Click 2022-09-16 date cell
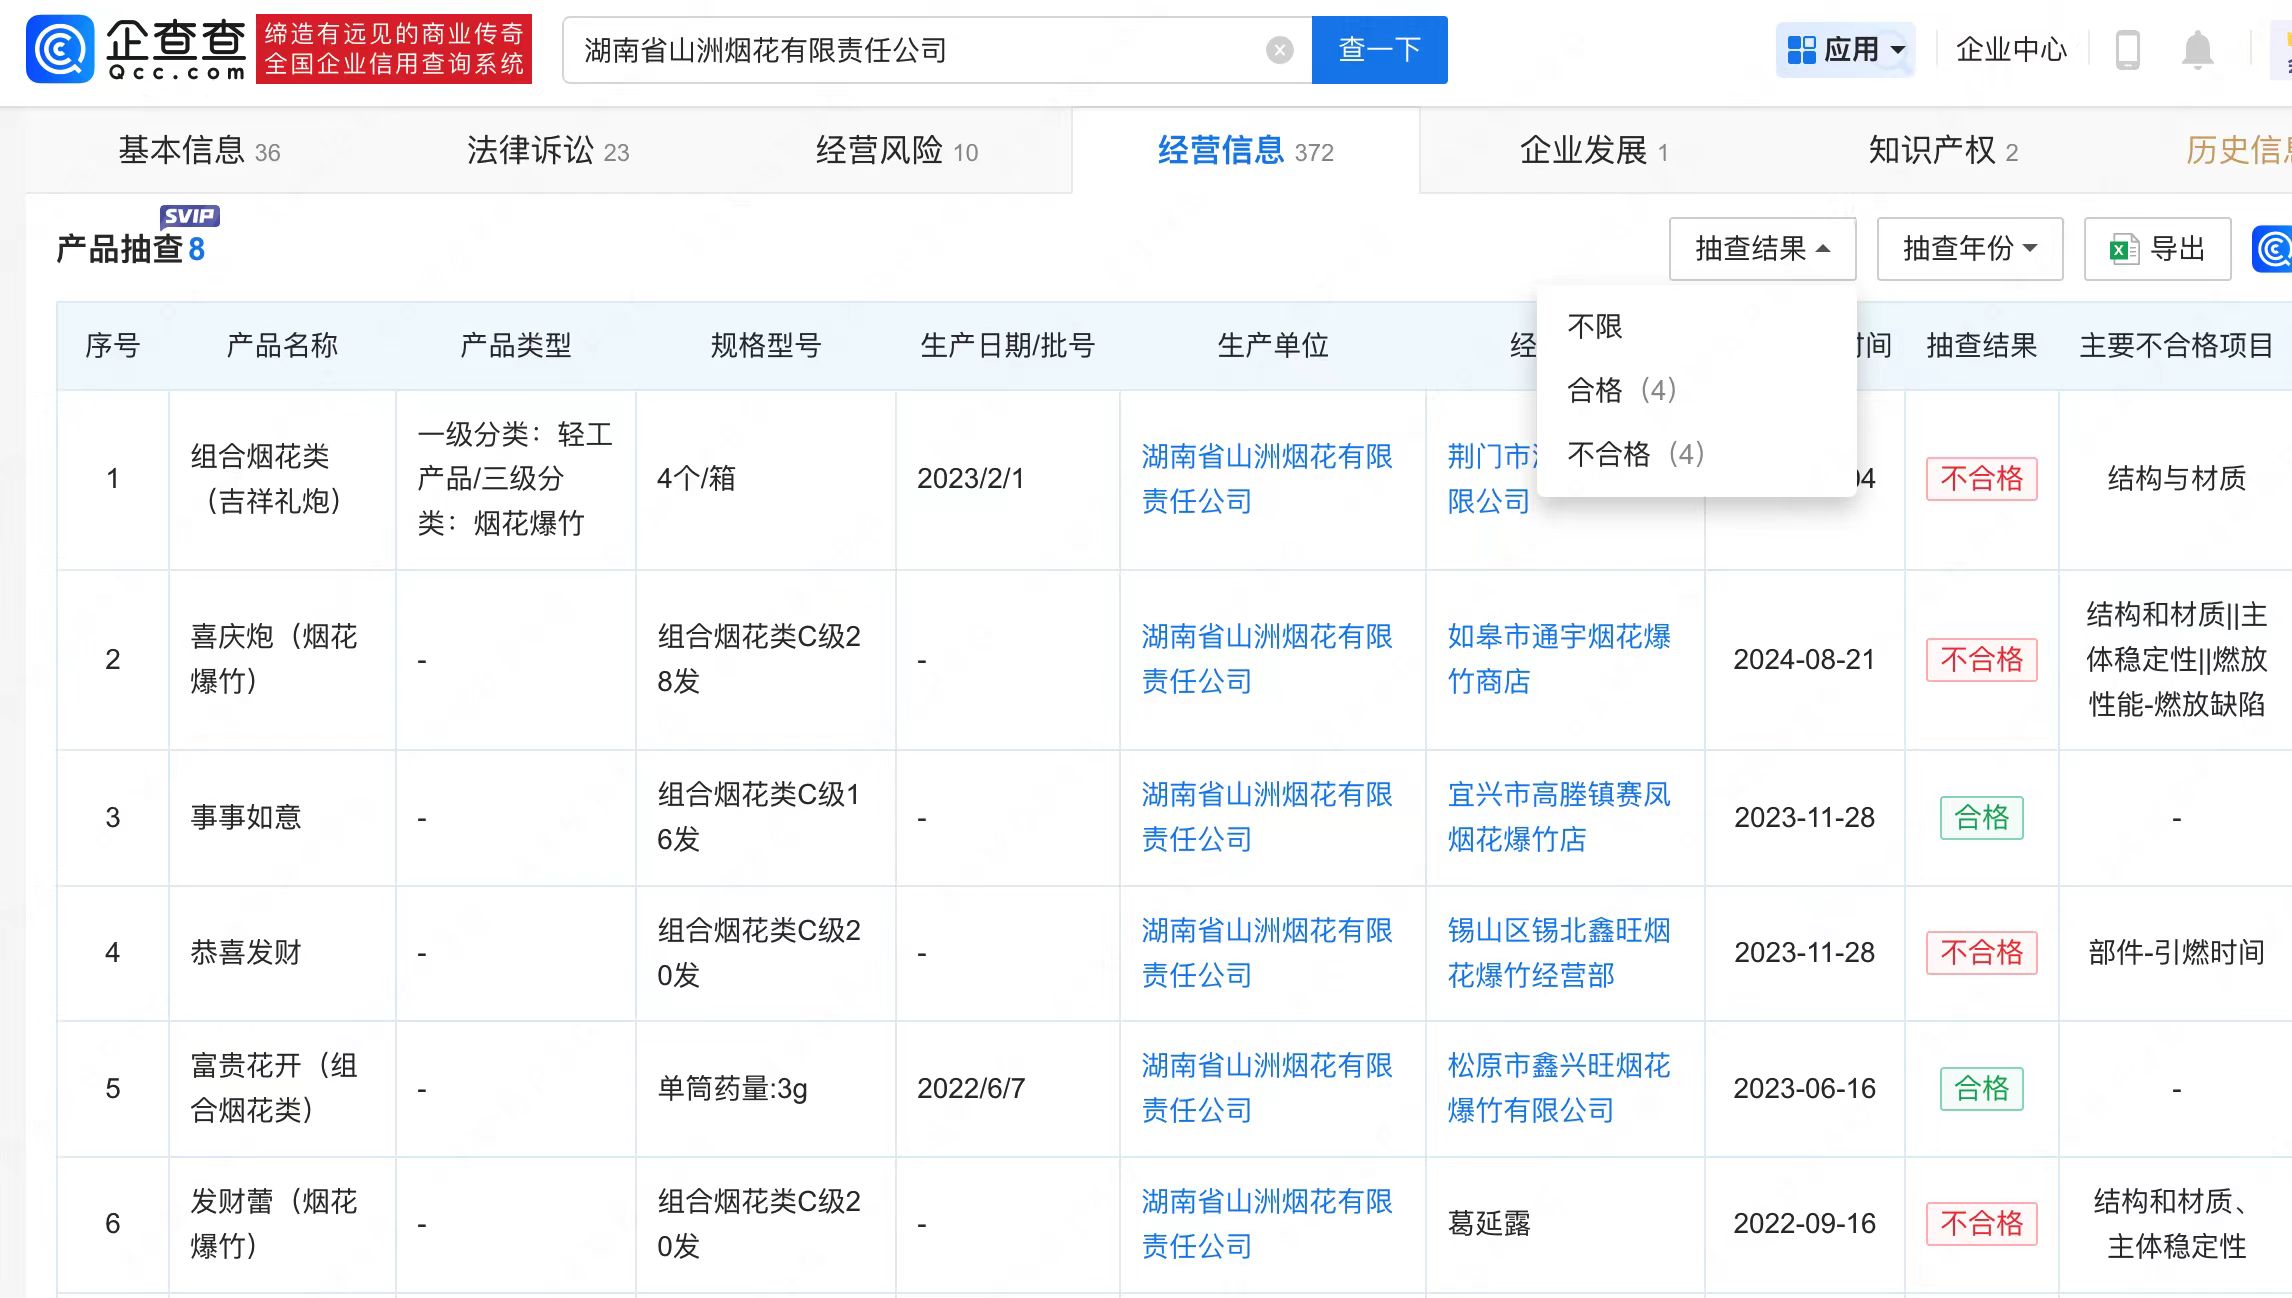The image size is (2292, 1298). tap(1804, 1224)
